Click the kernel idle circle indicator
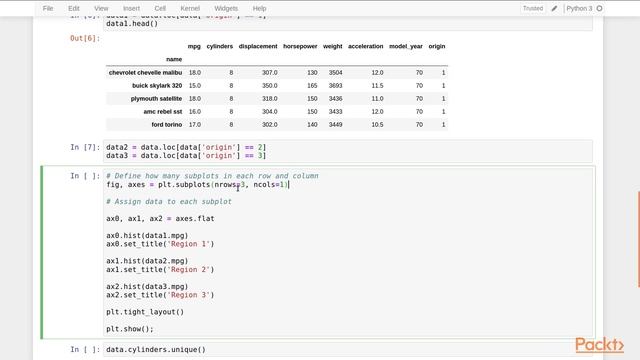The image size is (640, 360). coord(599,8)
